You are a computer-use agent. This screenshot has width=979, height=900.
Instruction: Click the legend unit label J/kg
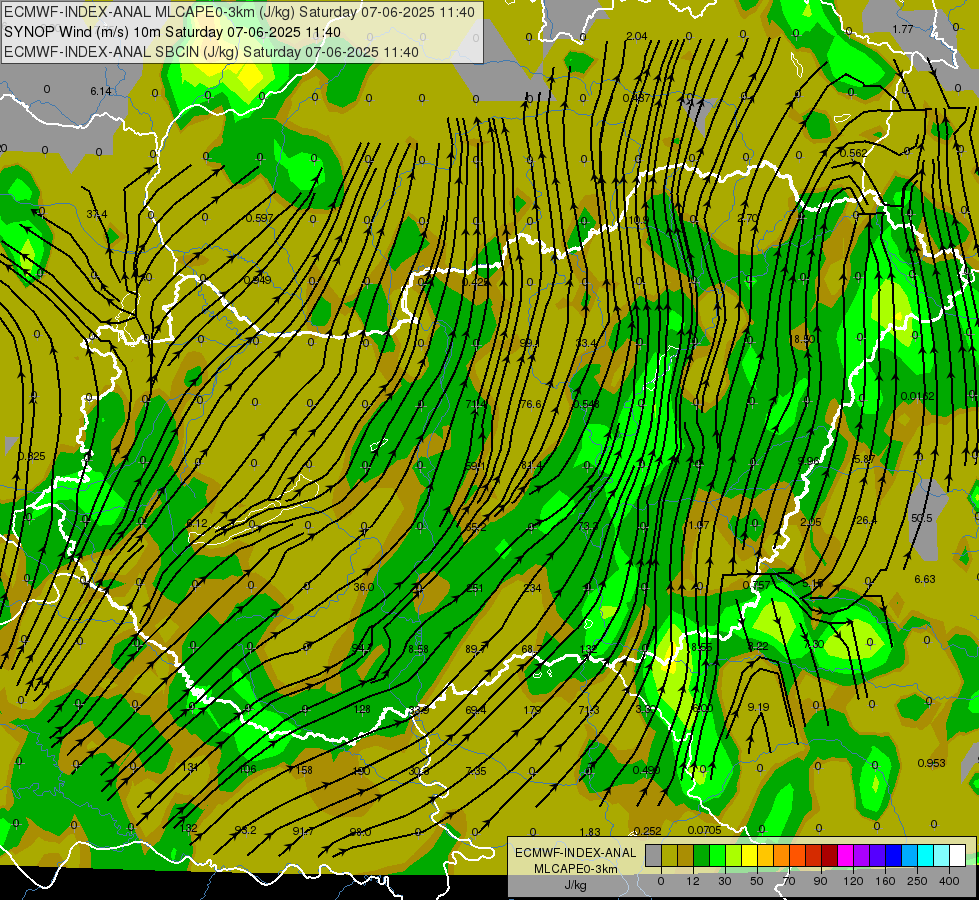[x=575, y=885]
